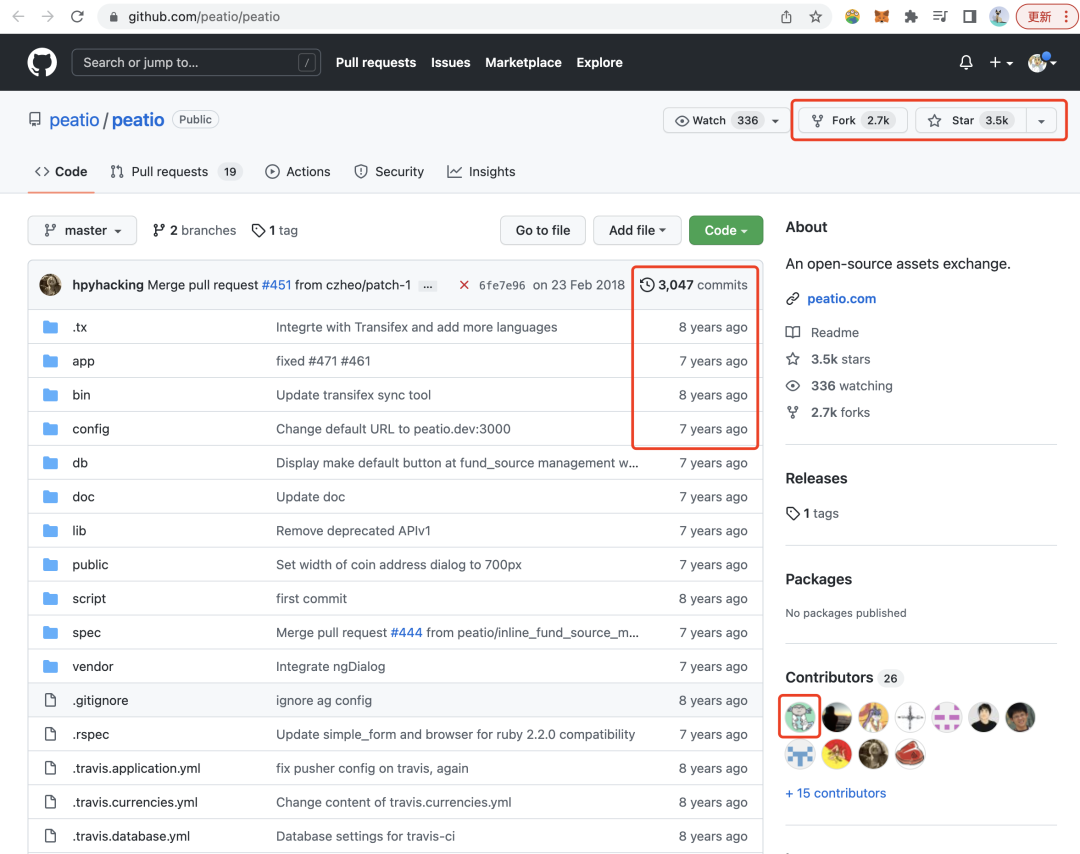Open the user avatar menu in the header
Viewport: 1080px width, 854px height.
click(x=1042, y=63)
